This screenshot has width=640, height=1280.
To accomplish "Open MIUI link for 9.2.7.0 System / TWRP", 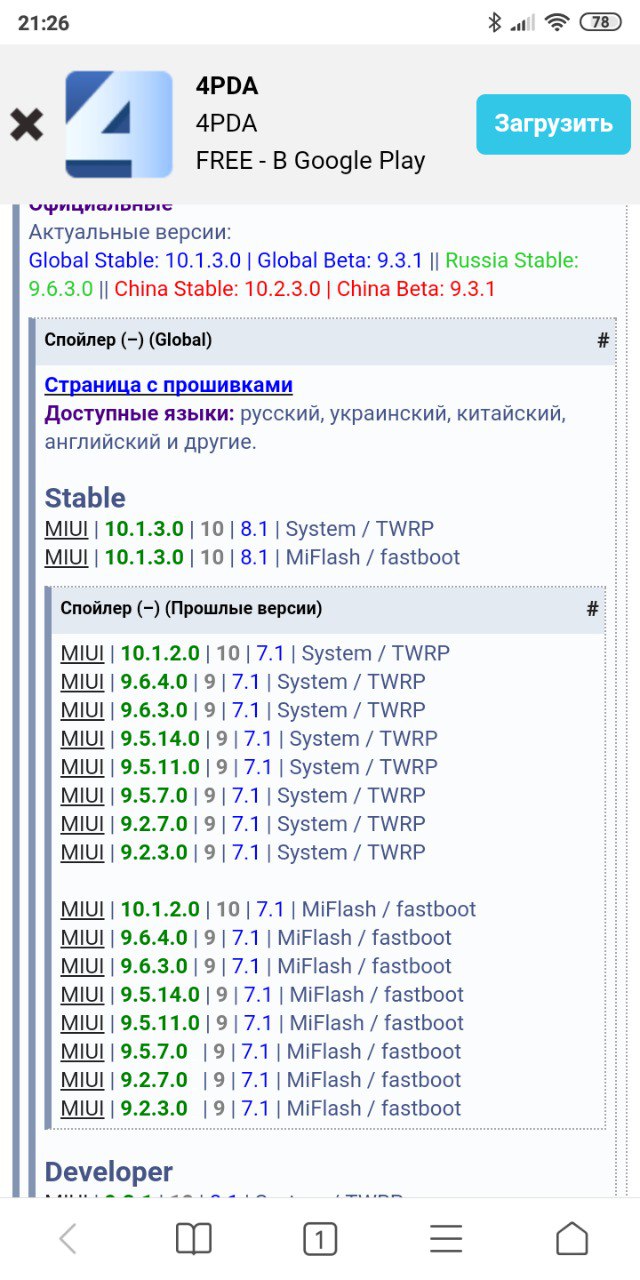I will pyautogui.click(x=82, y=824).
